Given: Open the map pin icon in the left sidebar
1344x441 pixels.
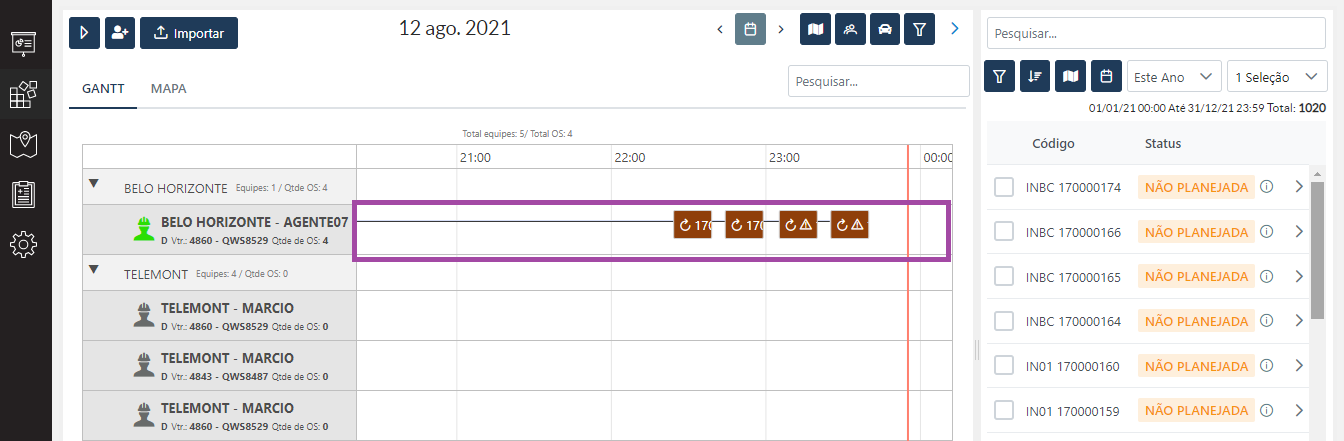Looking at the screenshot, I should [24, 144].
